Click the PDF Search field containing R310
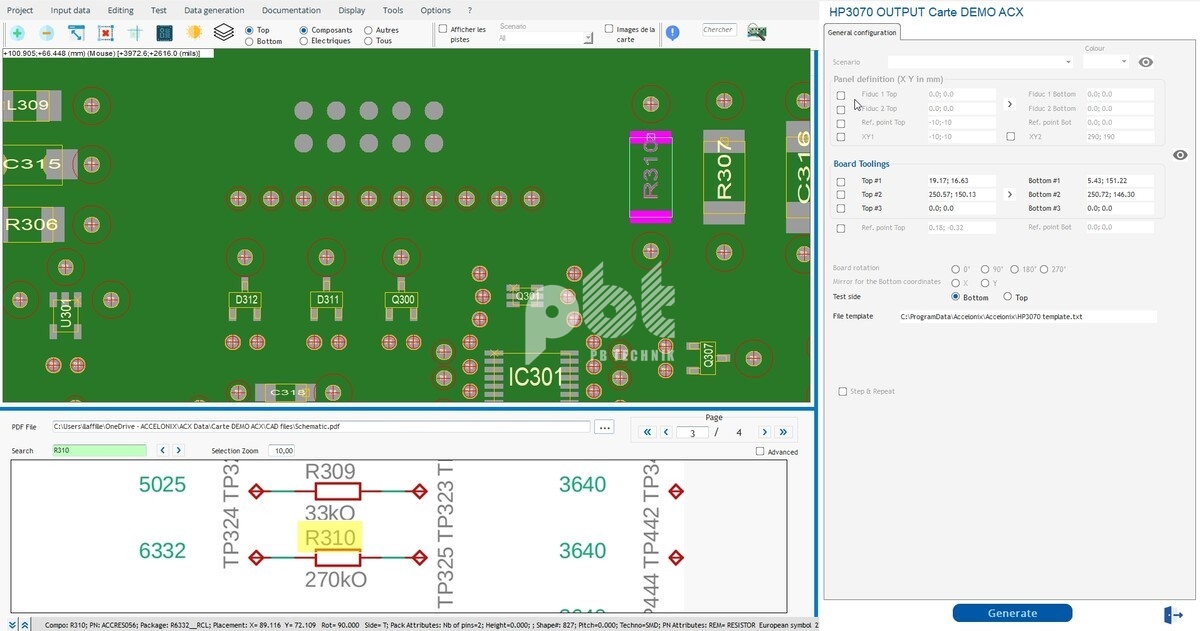The width and height of the screenshot is (1200, 631). coord(98,451)
